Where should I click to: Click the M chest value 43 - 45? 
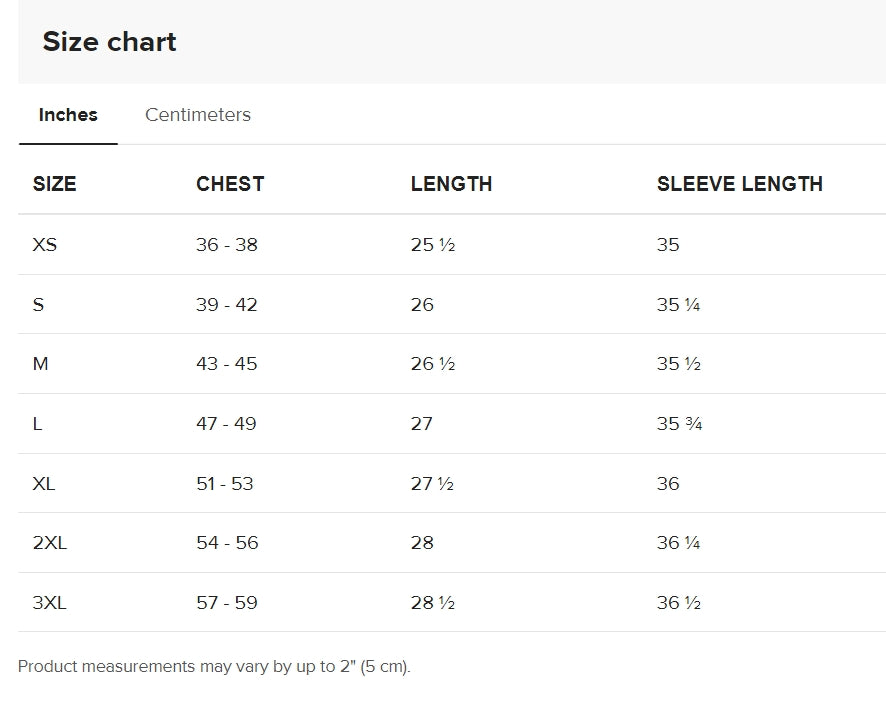(227, 363)
